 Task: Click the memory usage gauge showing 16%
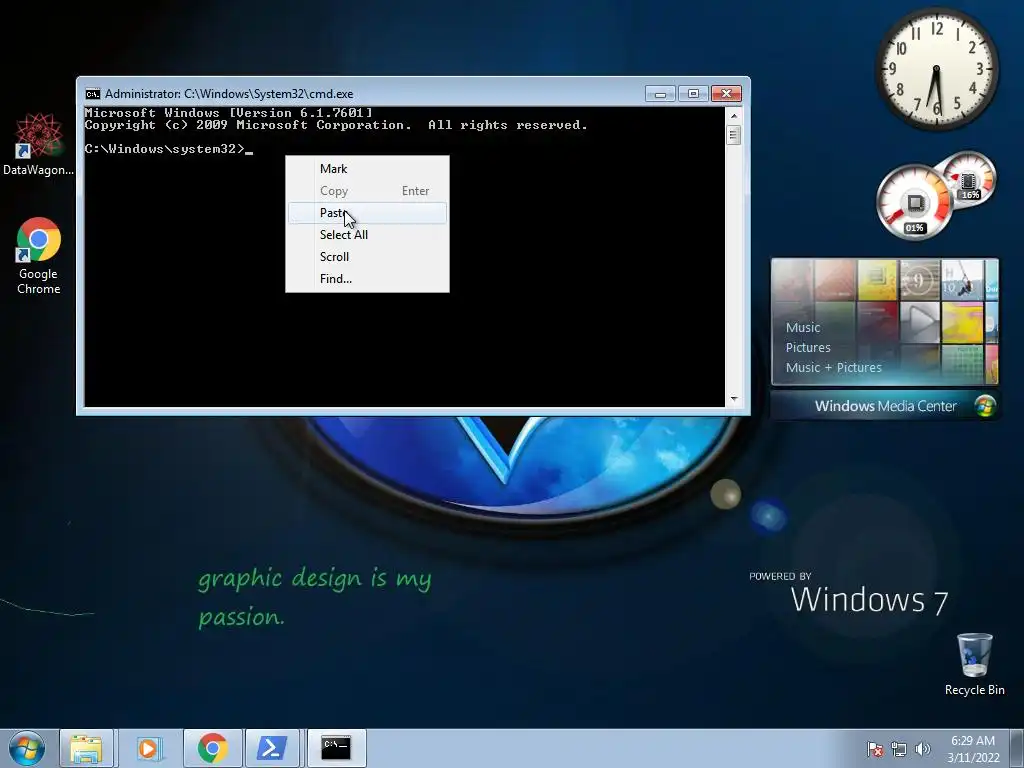968,178
